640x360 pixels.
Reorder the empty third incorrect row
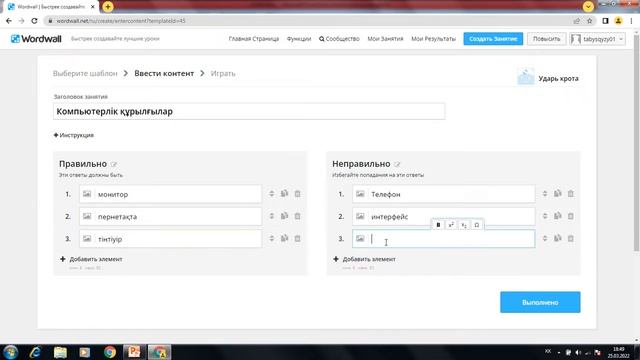pyautogui.click(x=545, y=239)
